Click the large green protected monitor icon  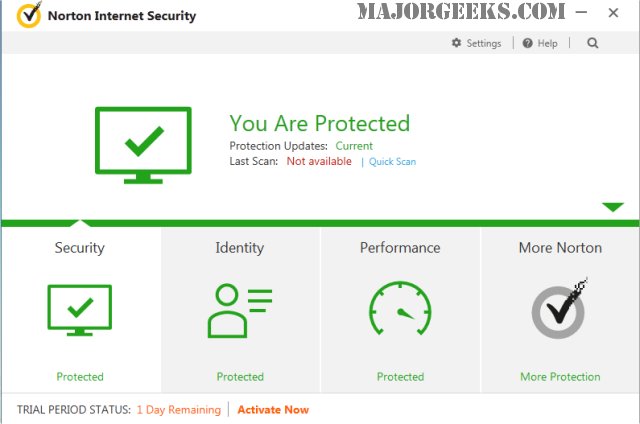pyautogui.click(x=144, y=144)
